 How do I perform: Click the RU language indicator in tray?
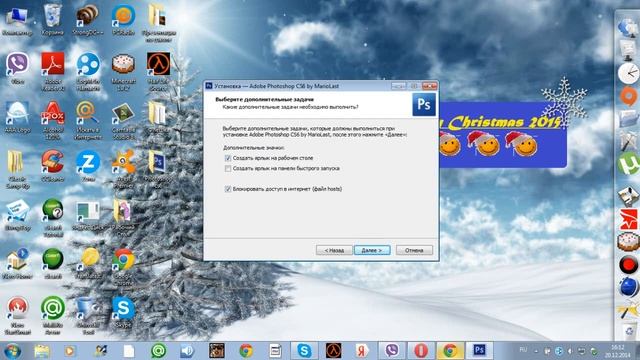[x=523, y=350]
